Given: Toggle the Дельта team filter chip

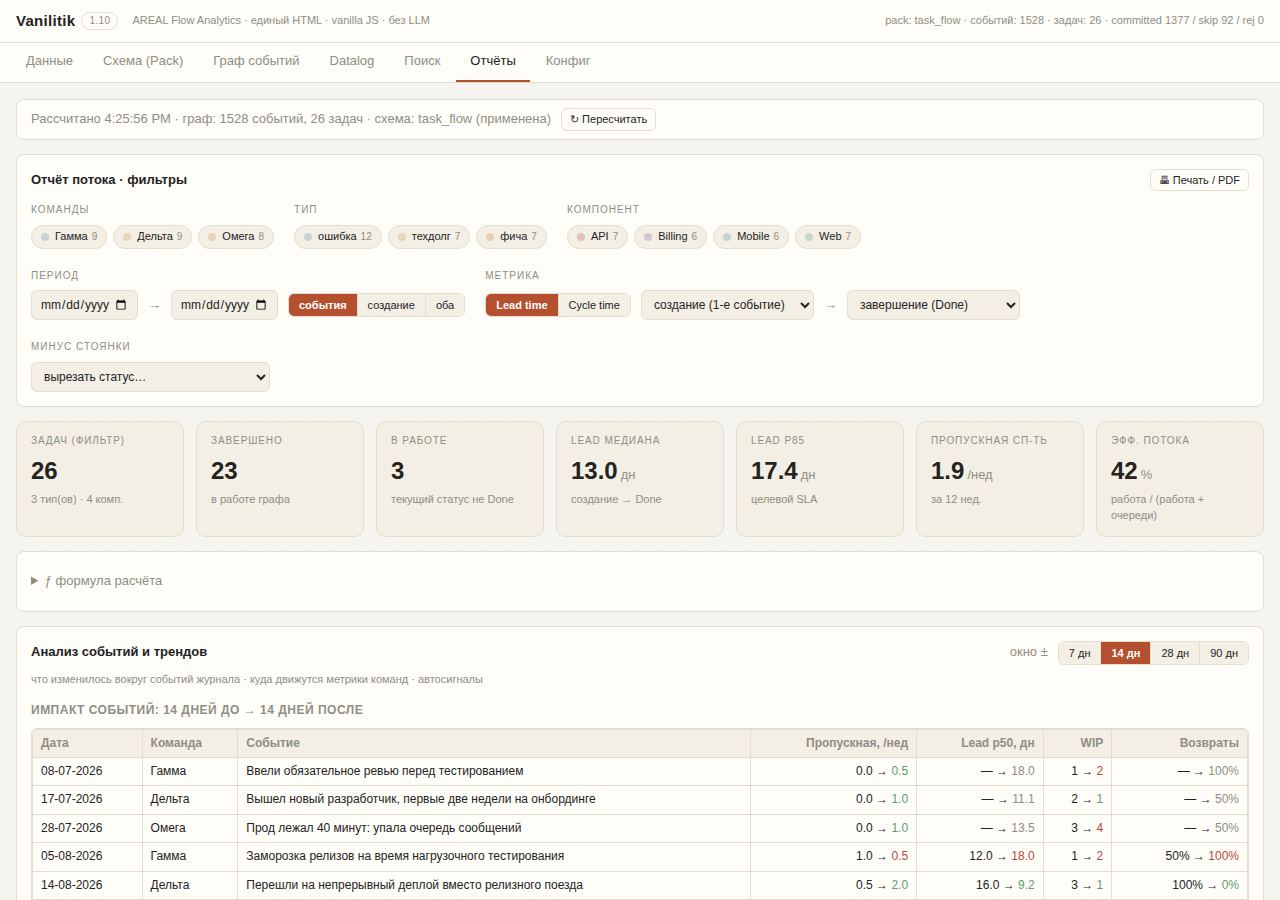Looking at the screenshot, I should point(153,237).
